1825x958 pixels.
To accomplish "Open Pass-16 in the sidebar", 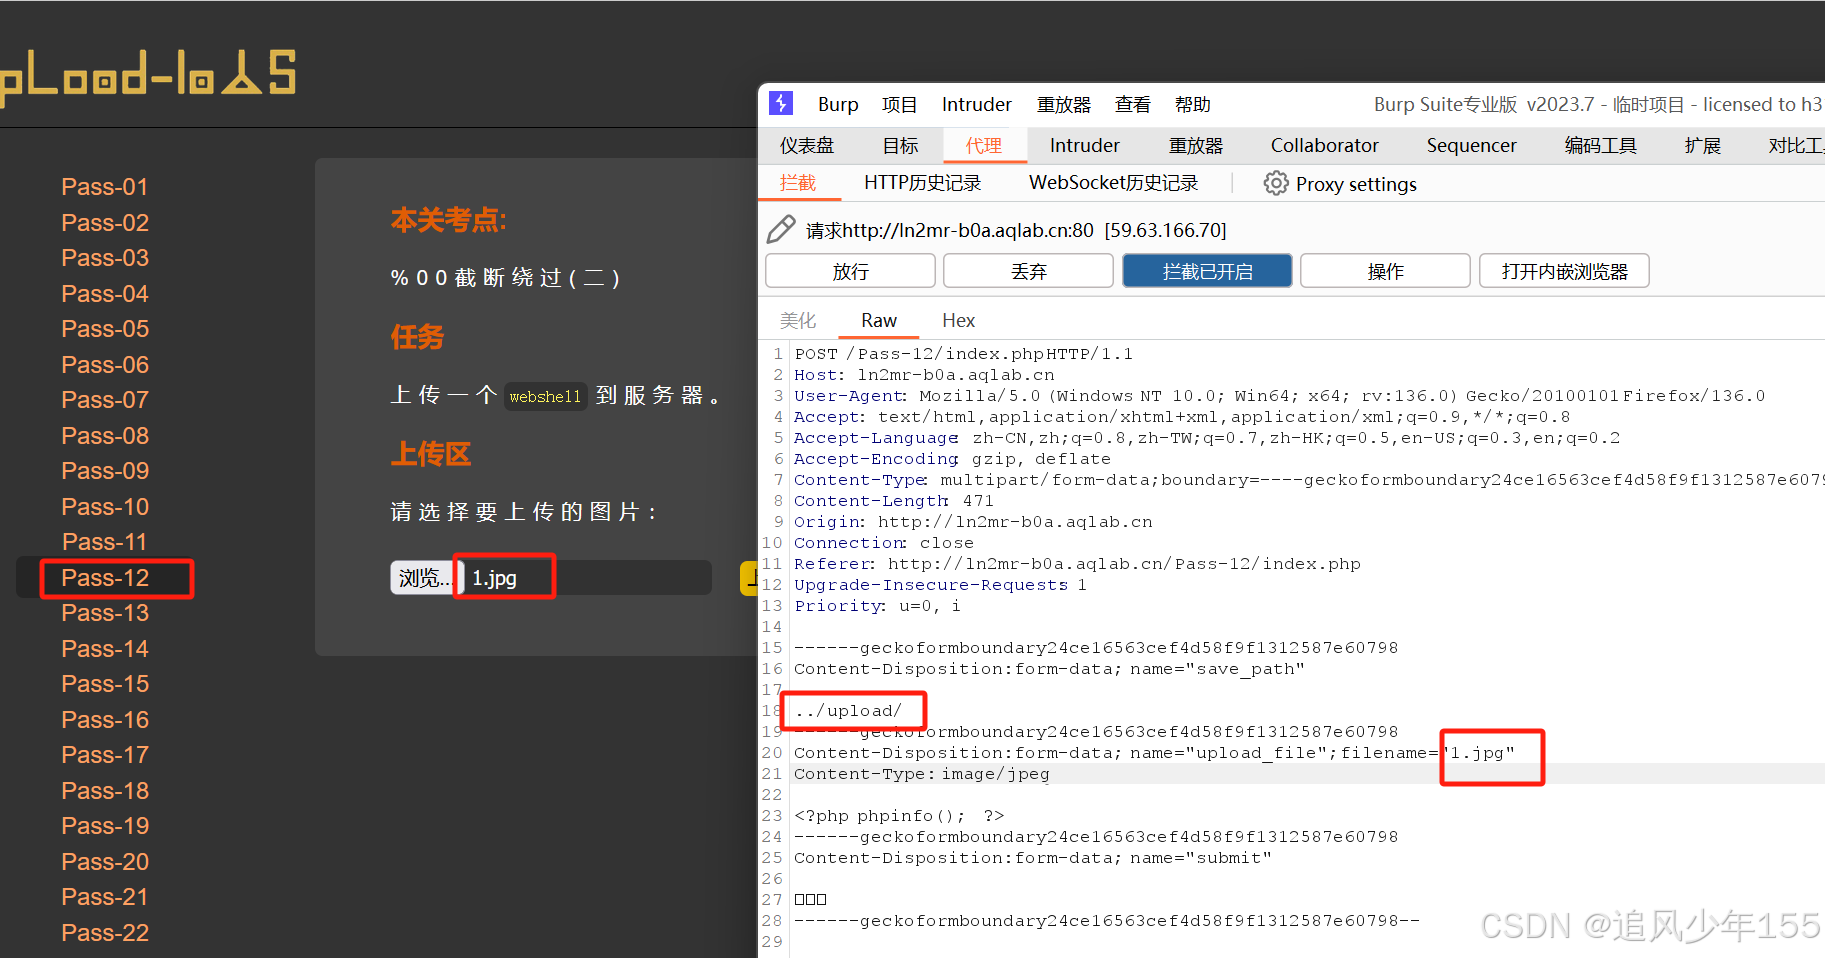I will pos(105,720).
